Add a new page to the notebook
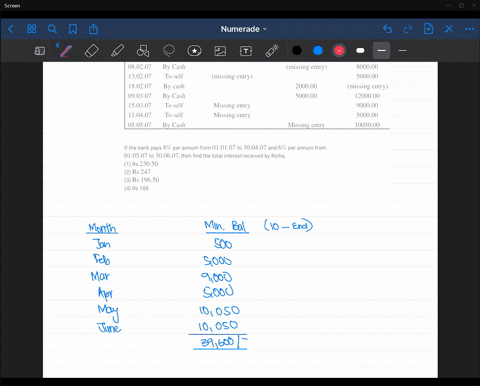Screen dimensions: 480x386 point(428,29)
